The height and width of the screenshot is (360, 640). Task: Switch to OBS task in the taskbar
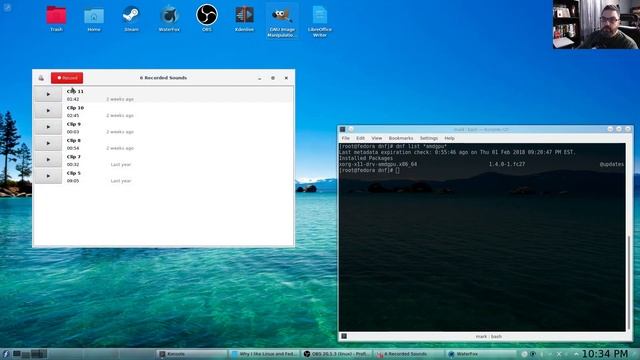(x=337, y=354)
